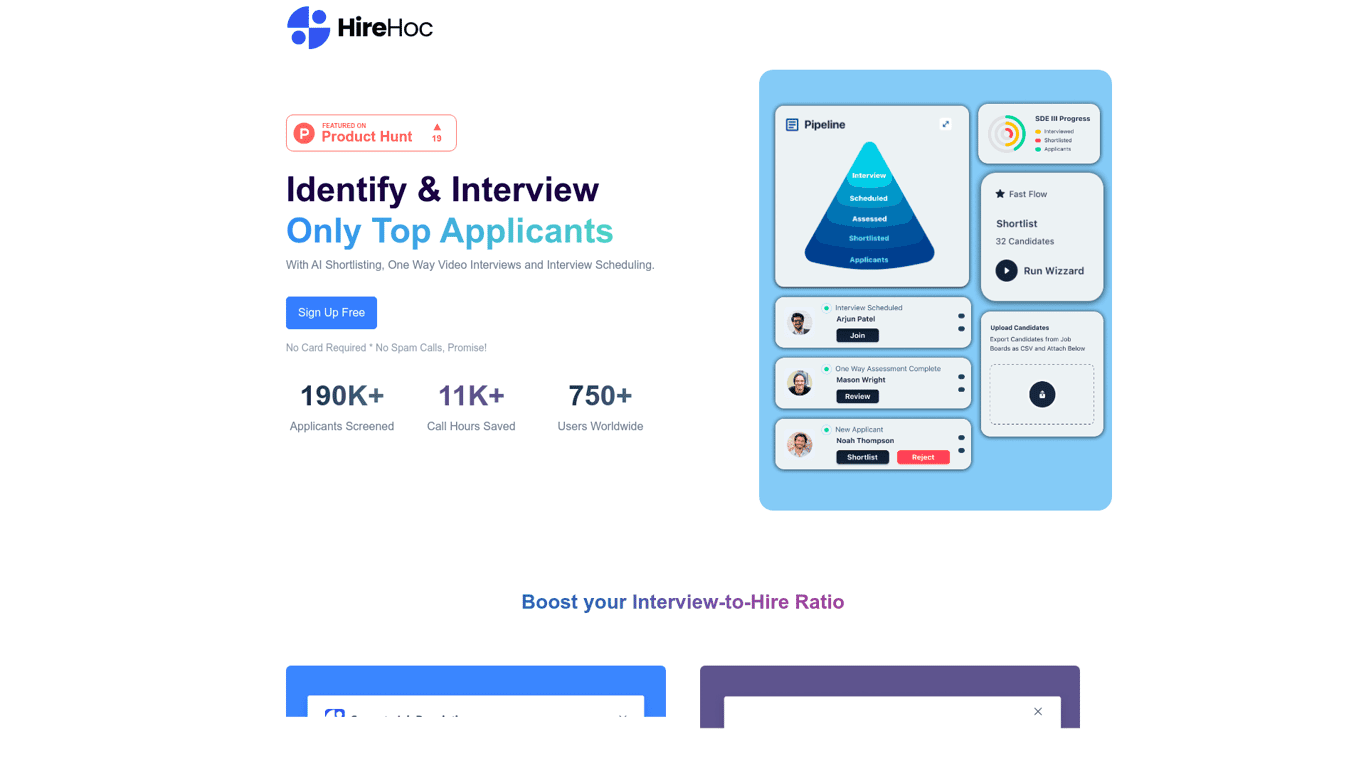Click the SDE III Progress ring chart
This screenshot has height=768, width=1366.
[1007, 134]
